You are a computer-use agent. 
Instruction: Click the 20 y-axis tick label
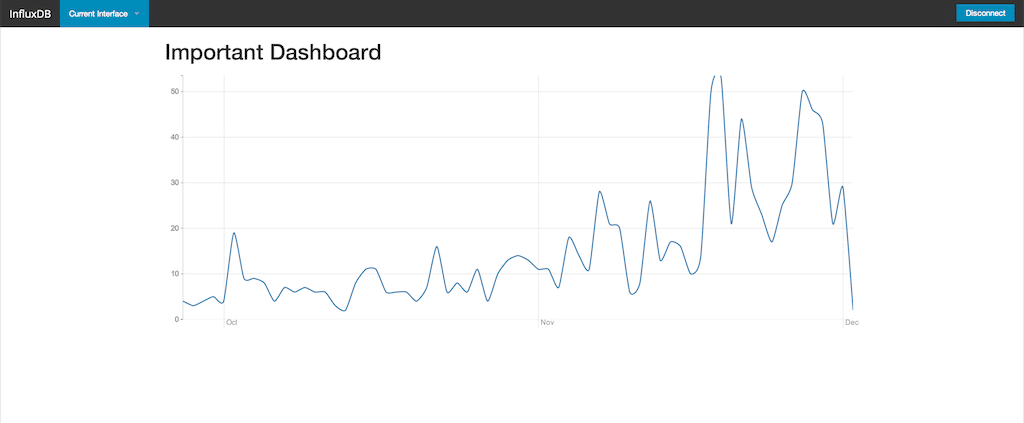(x=175, y=228)
